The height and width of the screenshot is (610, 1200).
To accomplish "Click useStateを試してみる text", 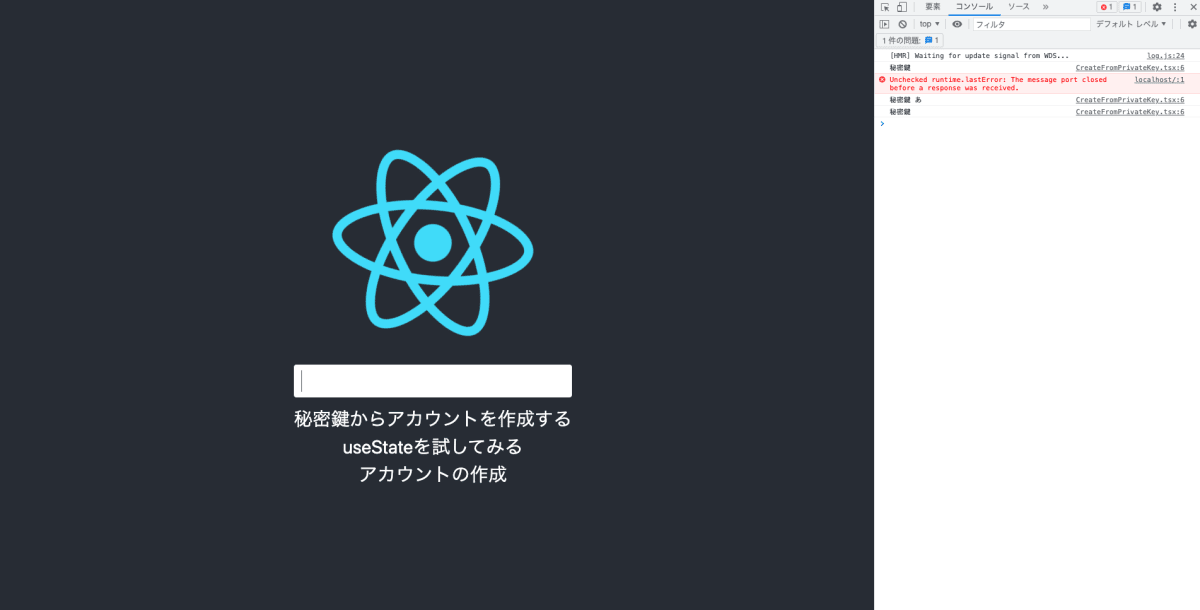I will 433,446.
